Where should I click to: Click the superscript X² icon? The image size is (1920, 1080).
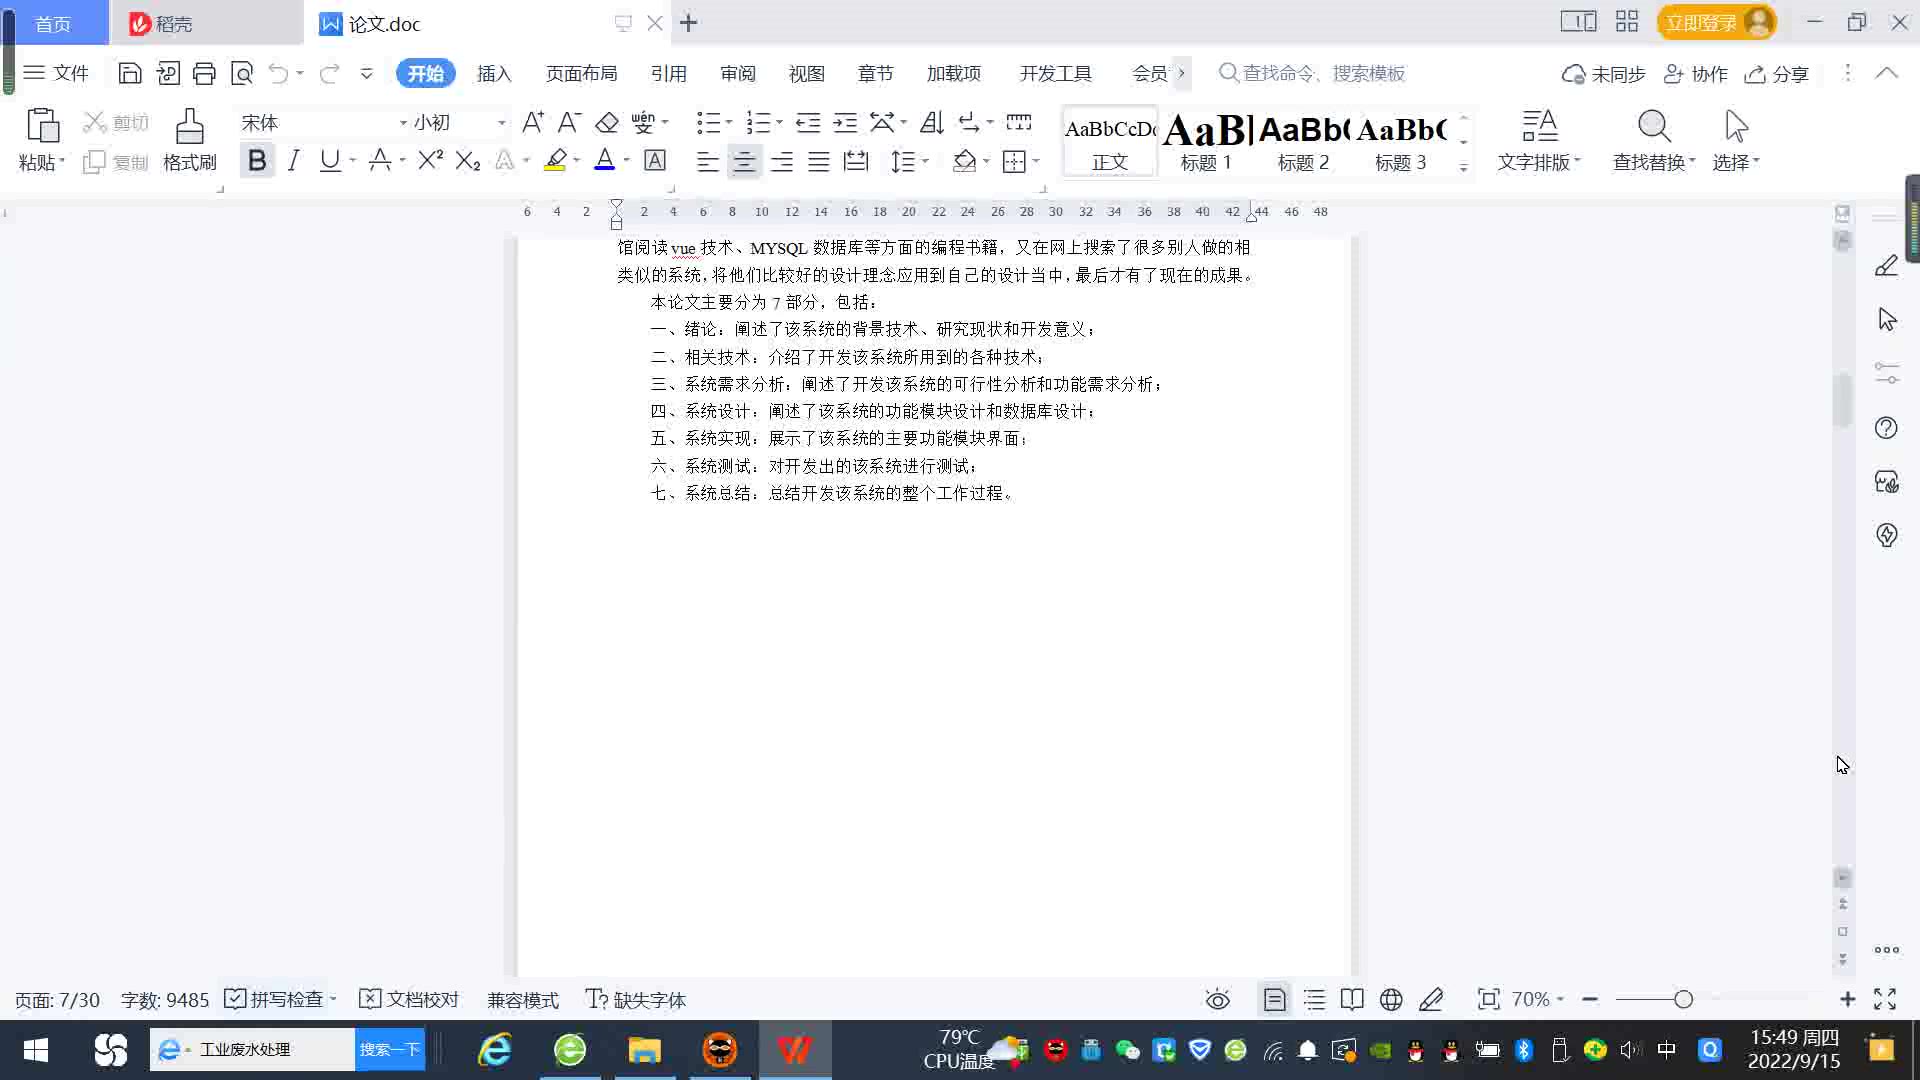click(x=430, y=161)
